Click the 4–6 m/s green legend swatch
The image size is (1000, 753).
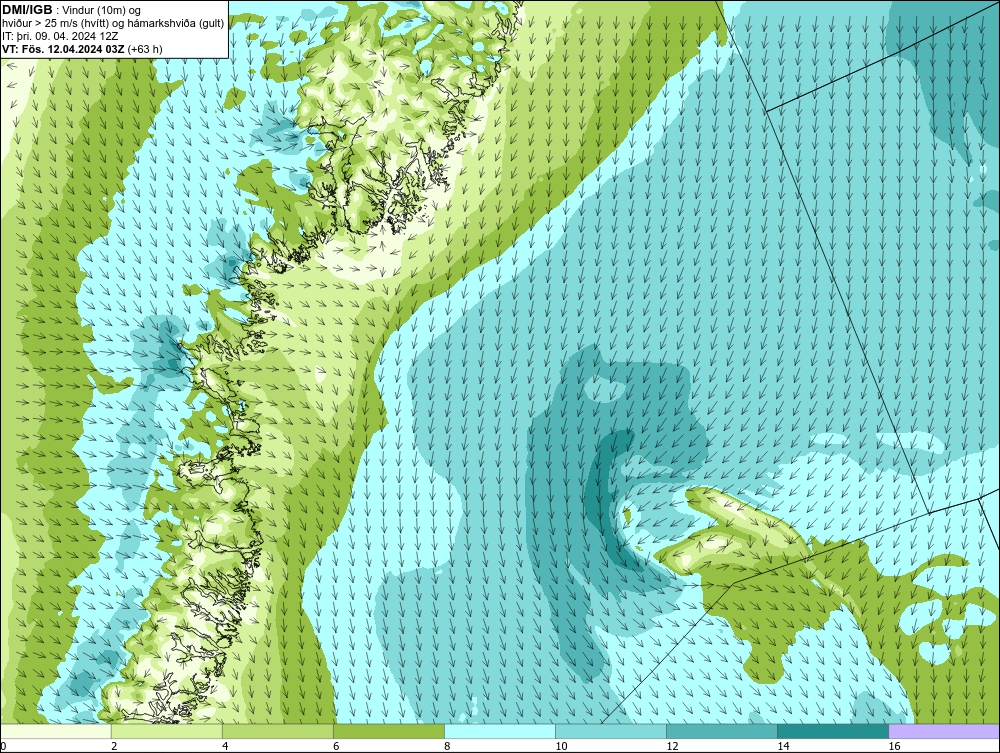point(278,731)
